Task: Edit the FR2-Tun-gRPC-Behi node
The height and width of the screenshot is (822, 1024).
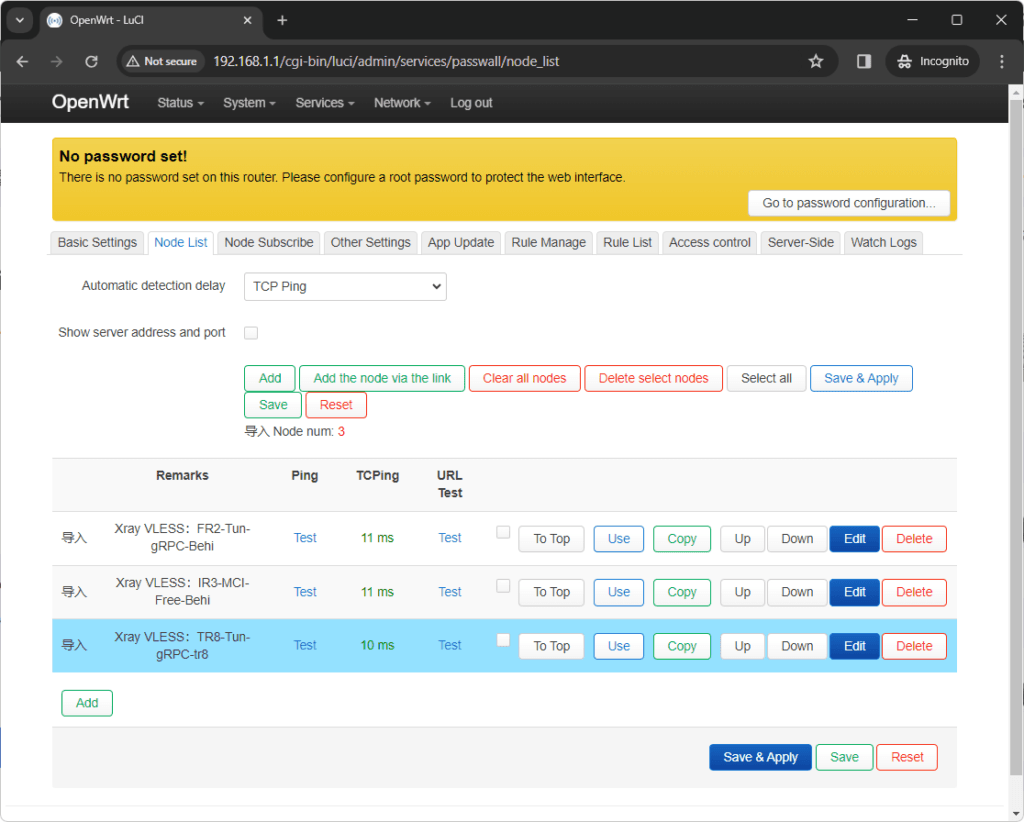Action: coord(854,539)
